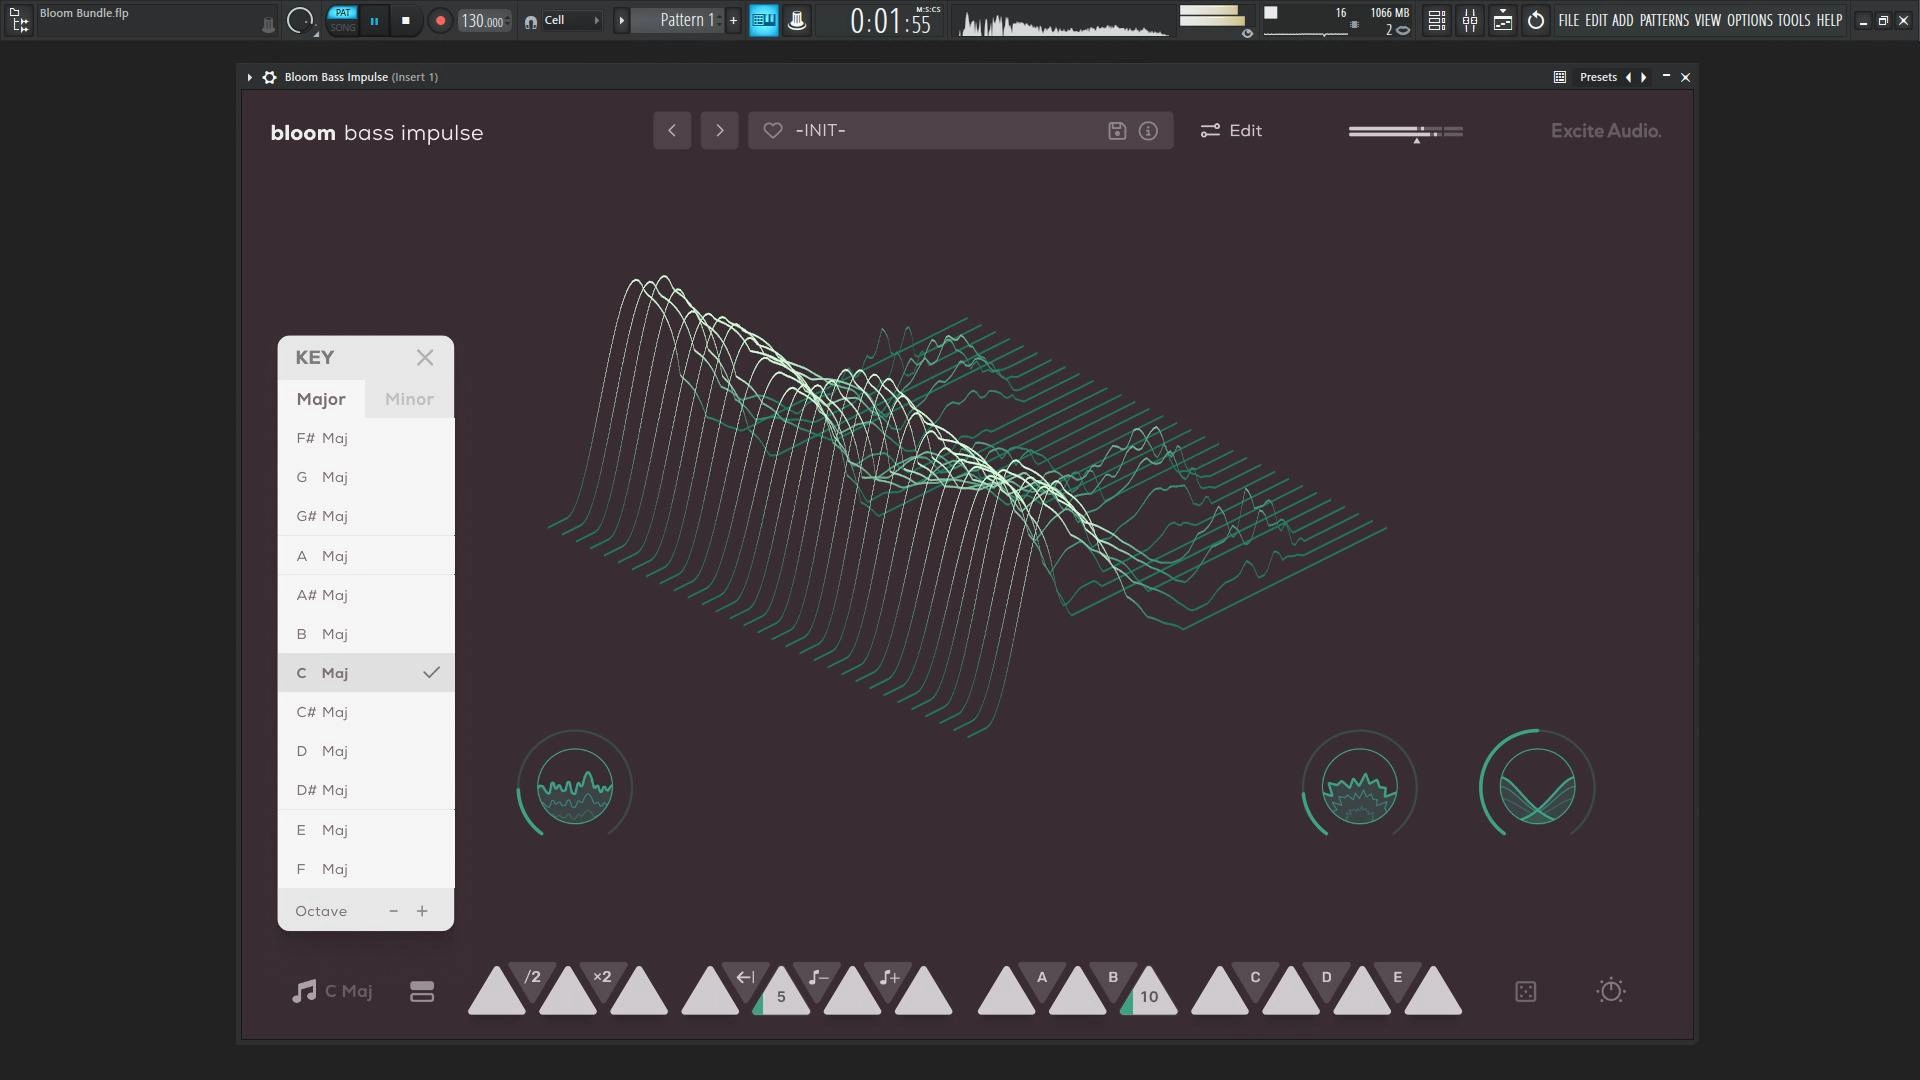This screenshot has width=1920, height=1080.
Task: Select previous preset arrow in plugin title bar
Action: [1628, 77]
